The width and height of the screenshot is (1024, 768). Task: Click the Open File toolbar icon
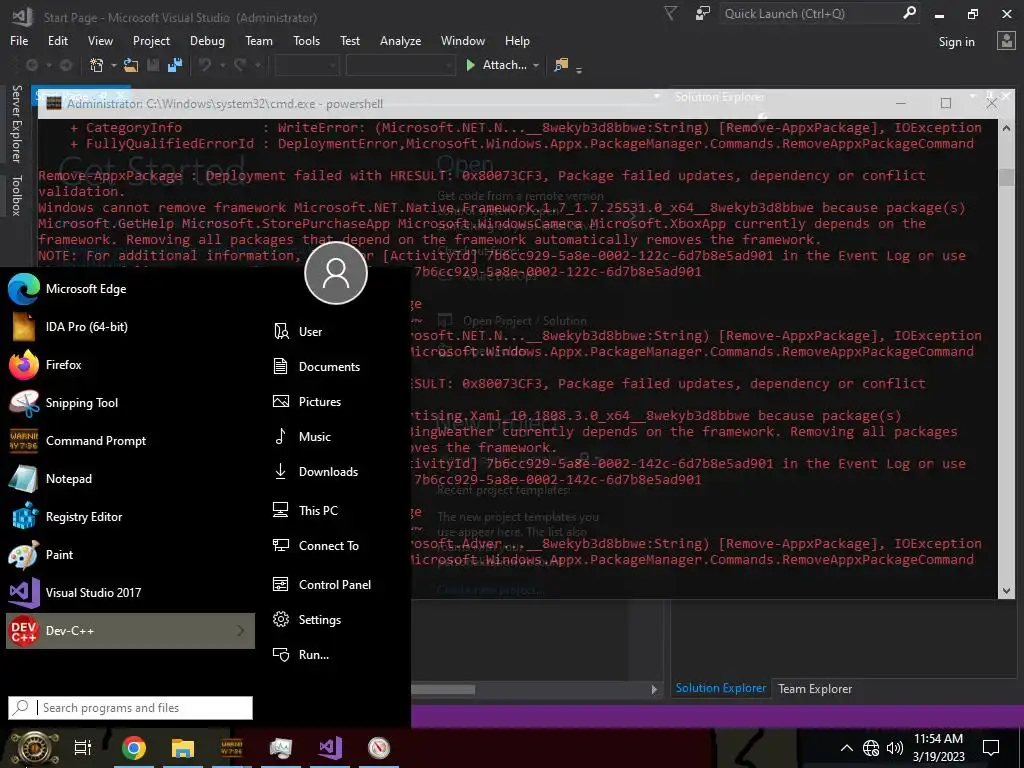coord(131,65)
